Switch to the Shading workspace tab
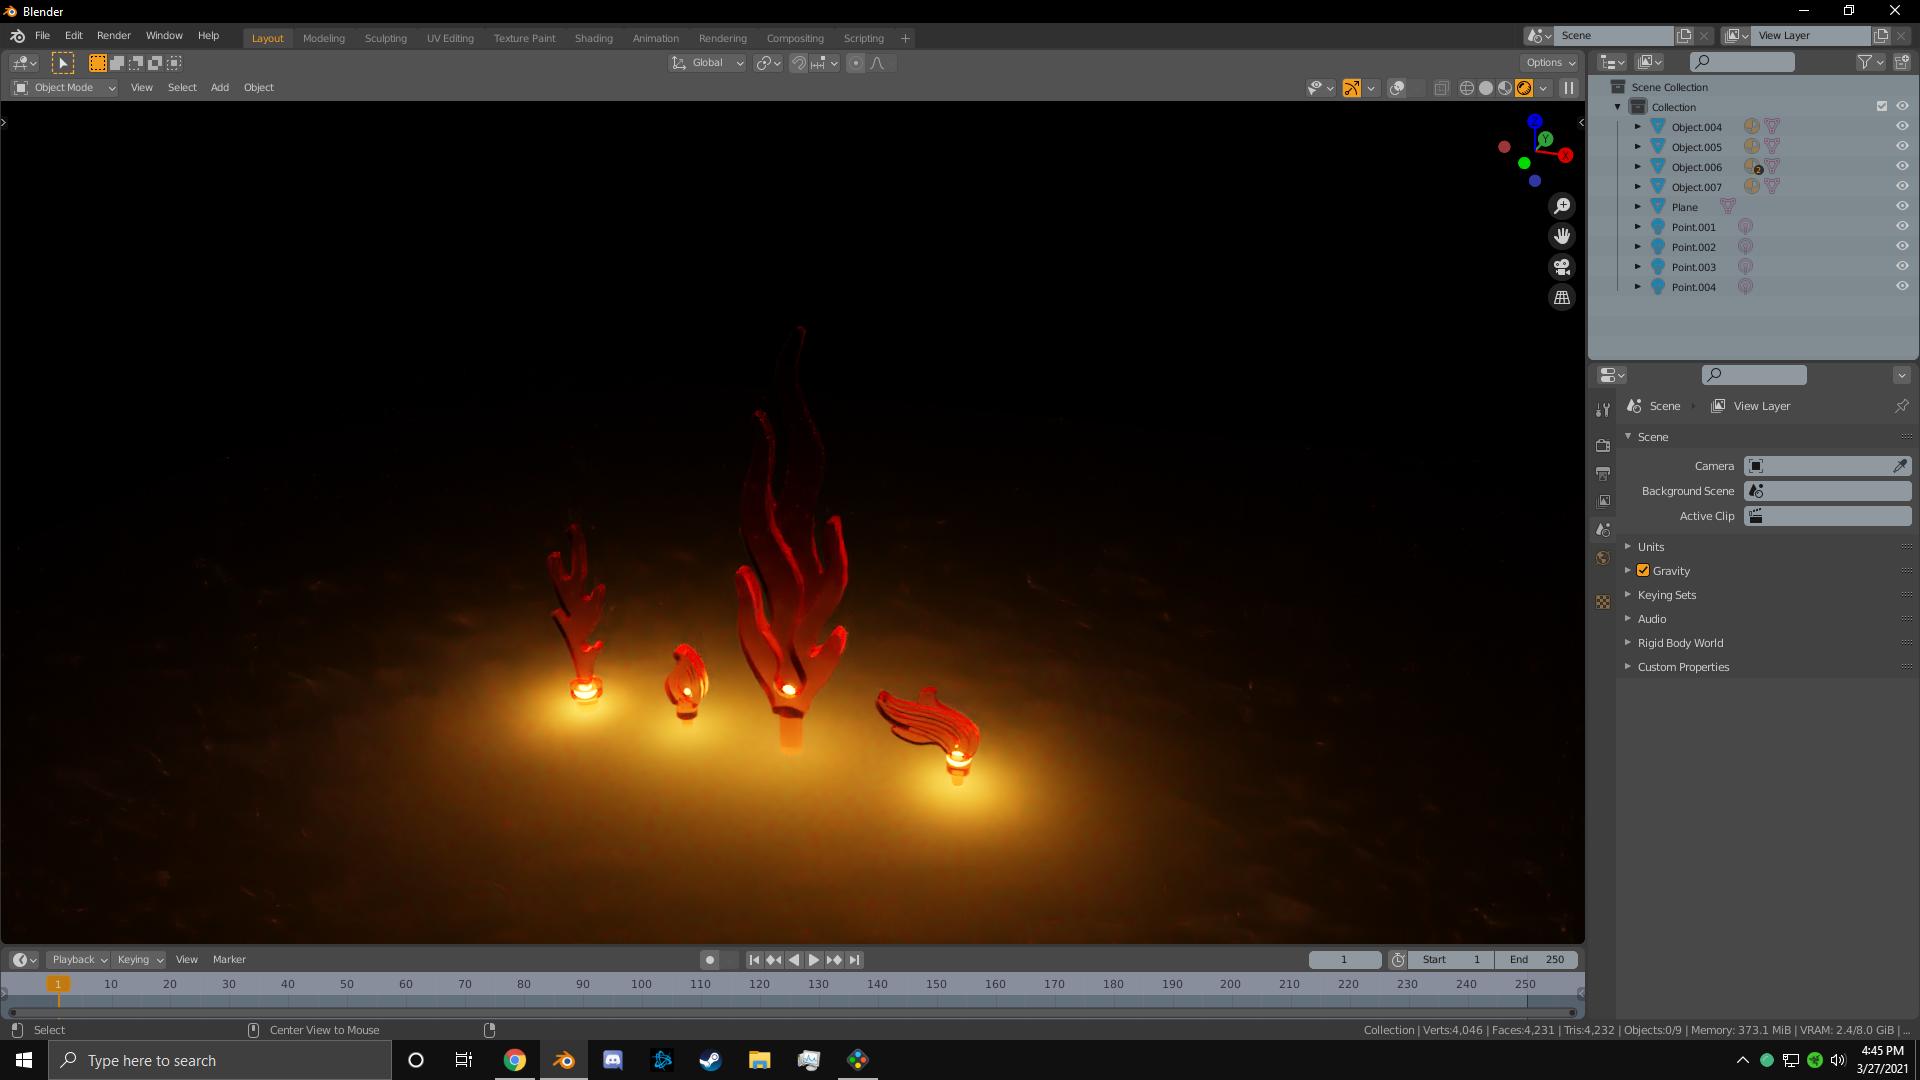 pos(593,38)
